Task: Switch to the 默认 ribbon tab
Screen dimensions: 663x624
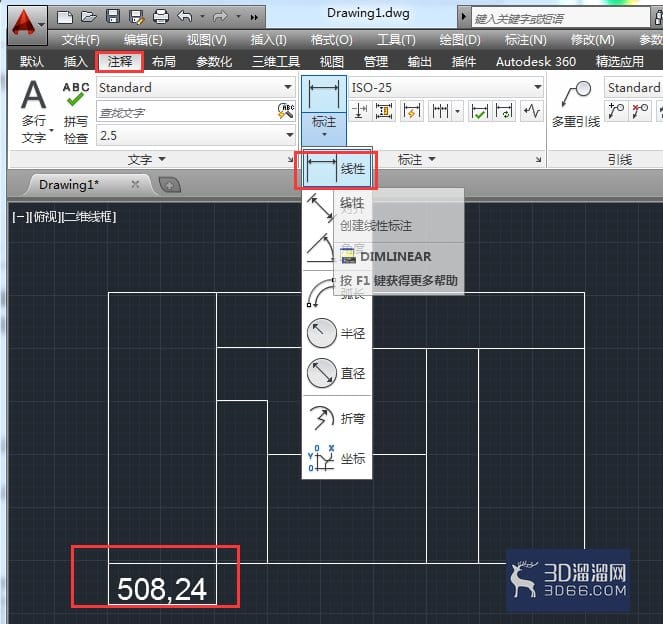Action: tap(32, 62)
